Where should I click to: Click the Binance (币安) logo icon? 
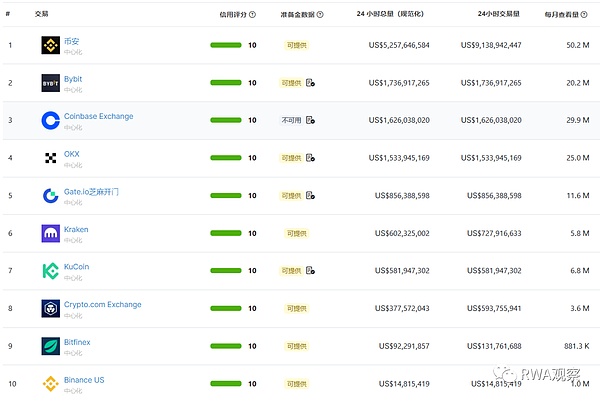(50, 45)
